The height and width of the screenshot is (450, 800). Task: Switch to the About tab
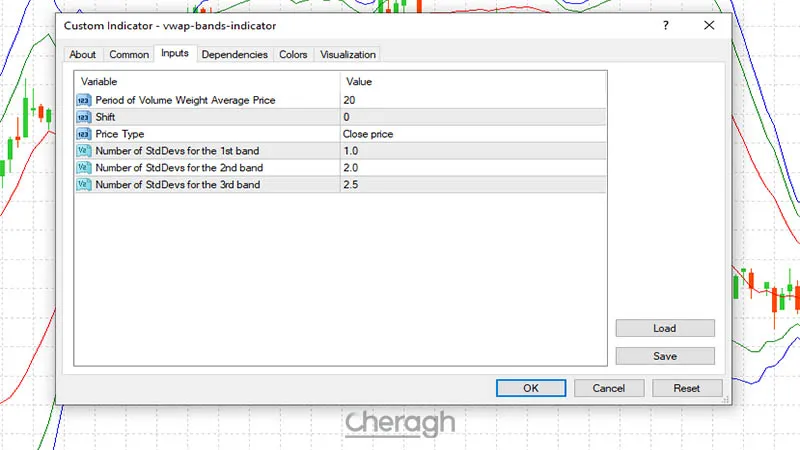coord(83,55)
